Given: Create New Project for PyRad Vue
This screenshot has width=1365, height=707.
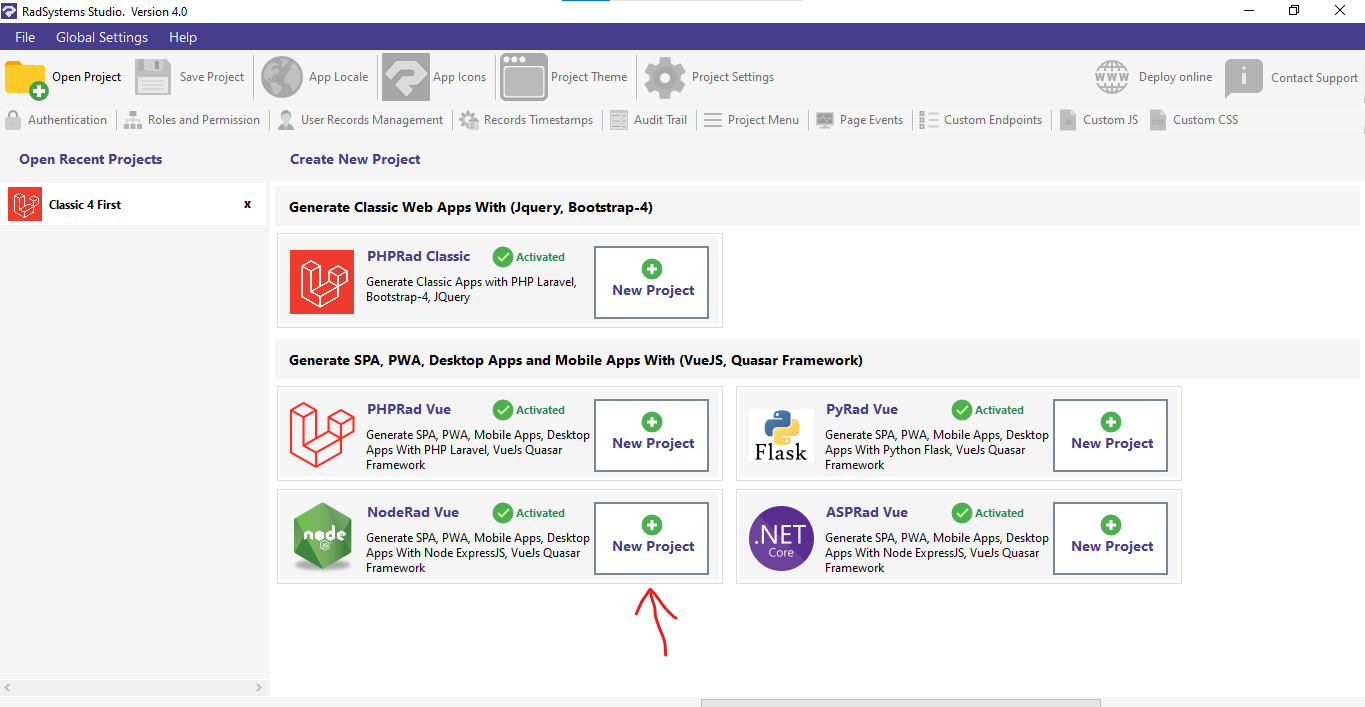Looking at the screenshot, I should coord(1111,435).
